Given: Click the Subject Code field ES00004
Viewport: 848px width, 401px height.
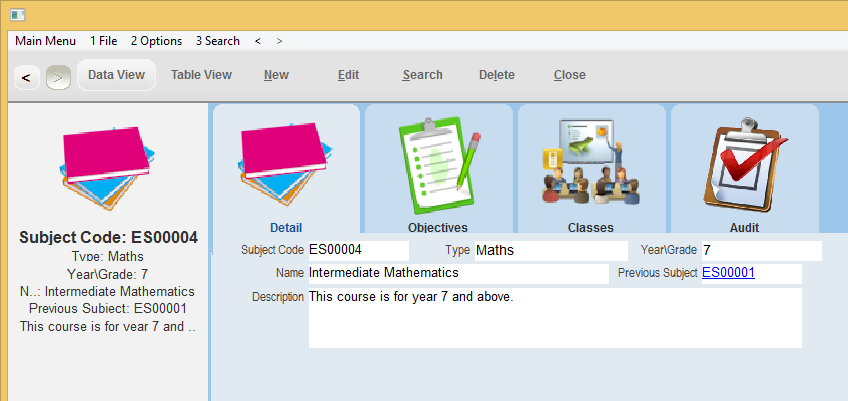Looking at the screenshot, I should (x=359, y=251).
